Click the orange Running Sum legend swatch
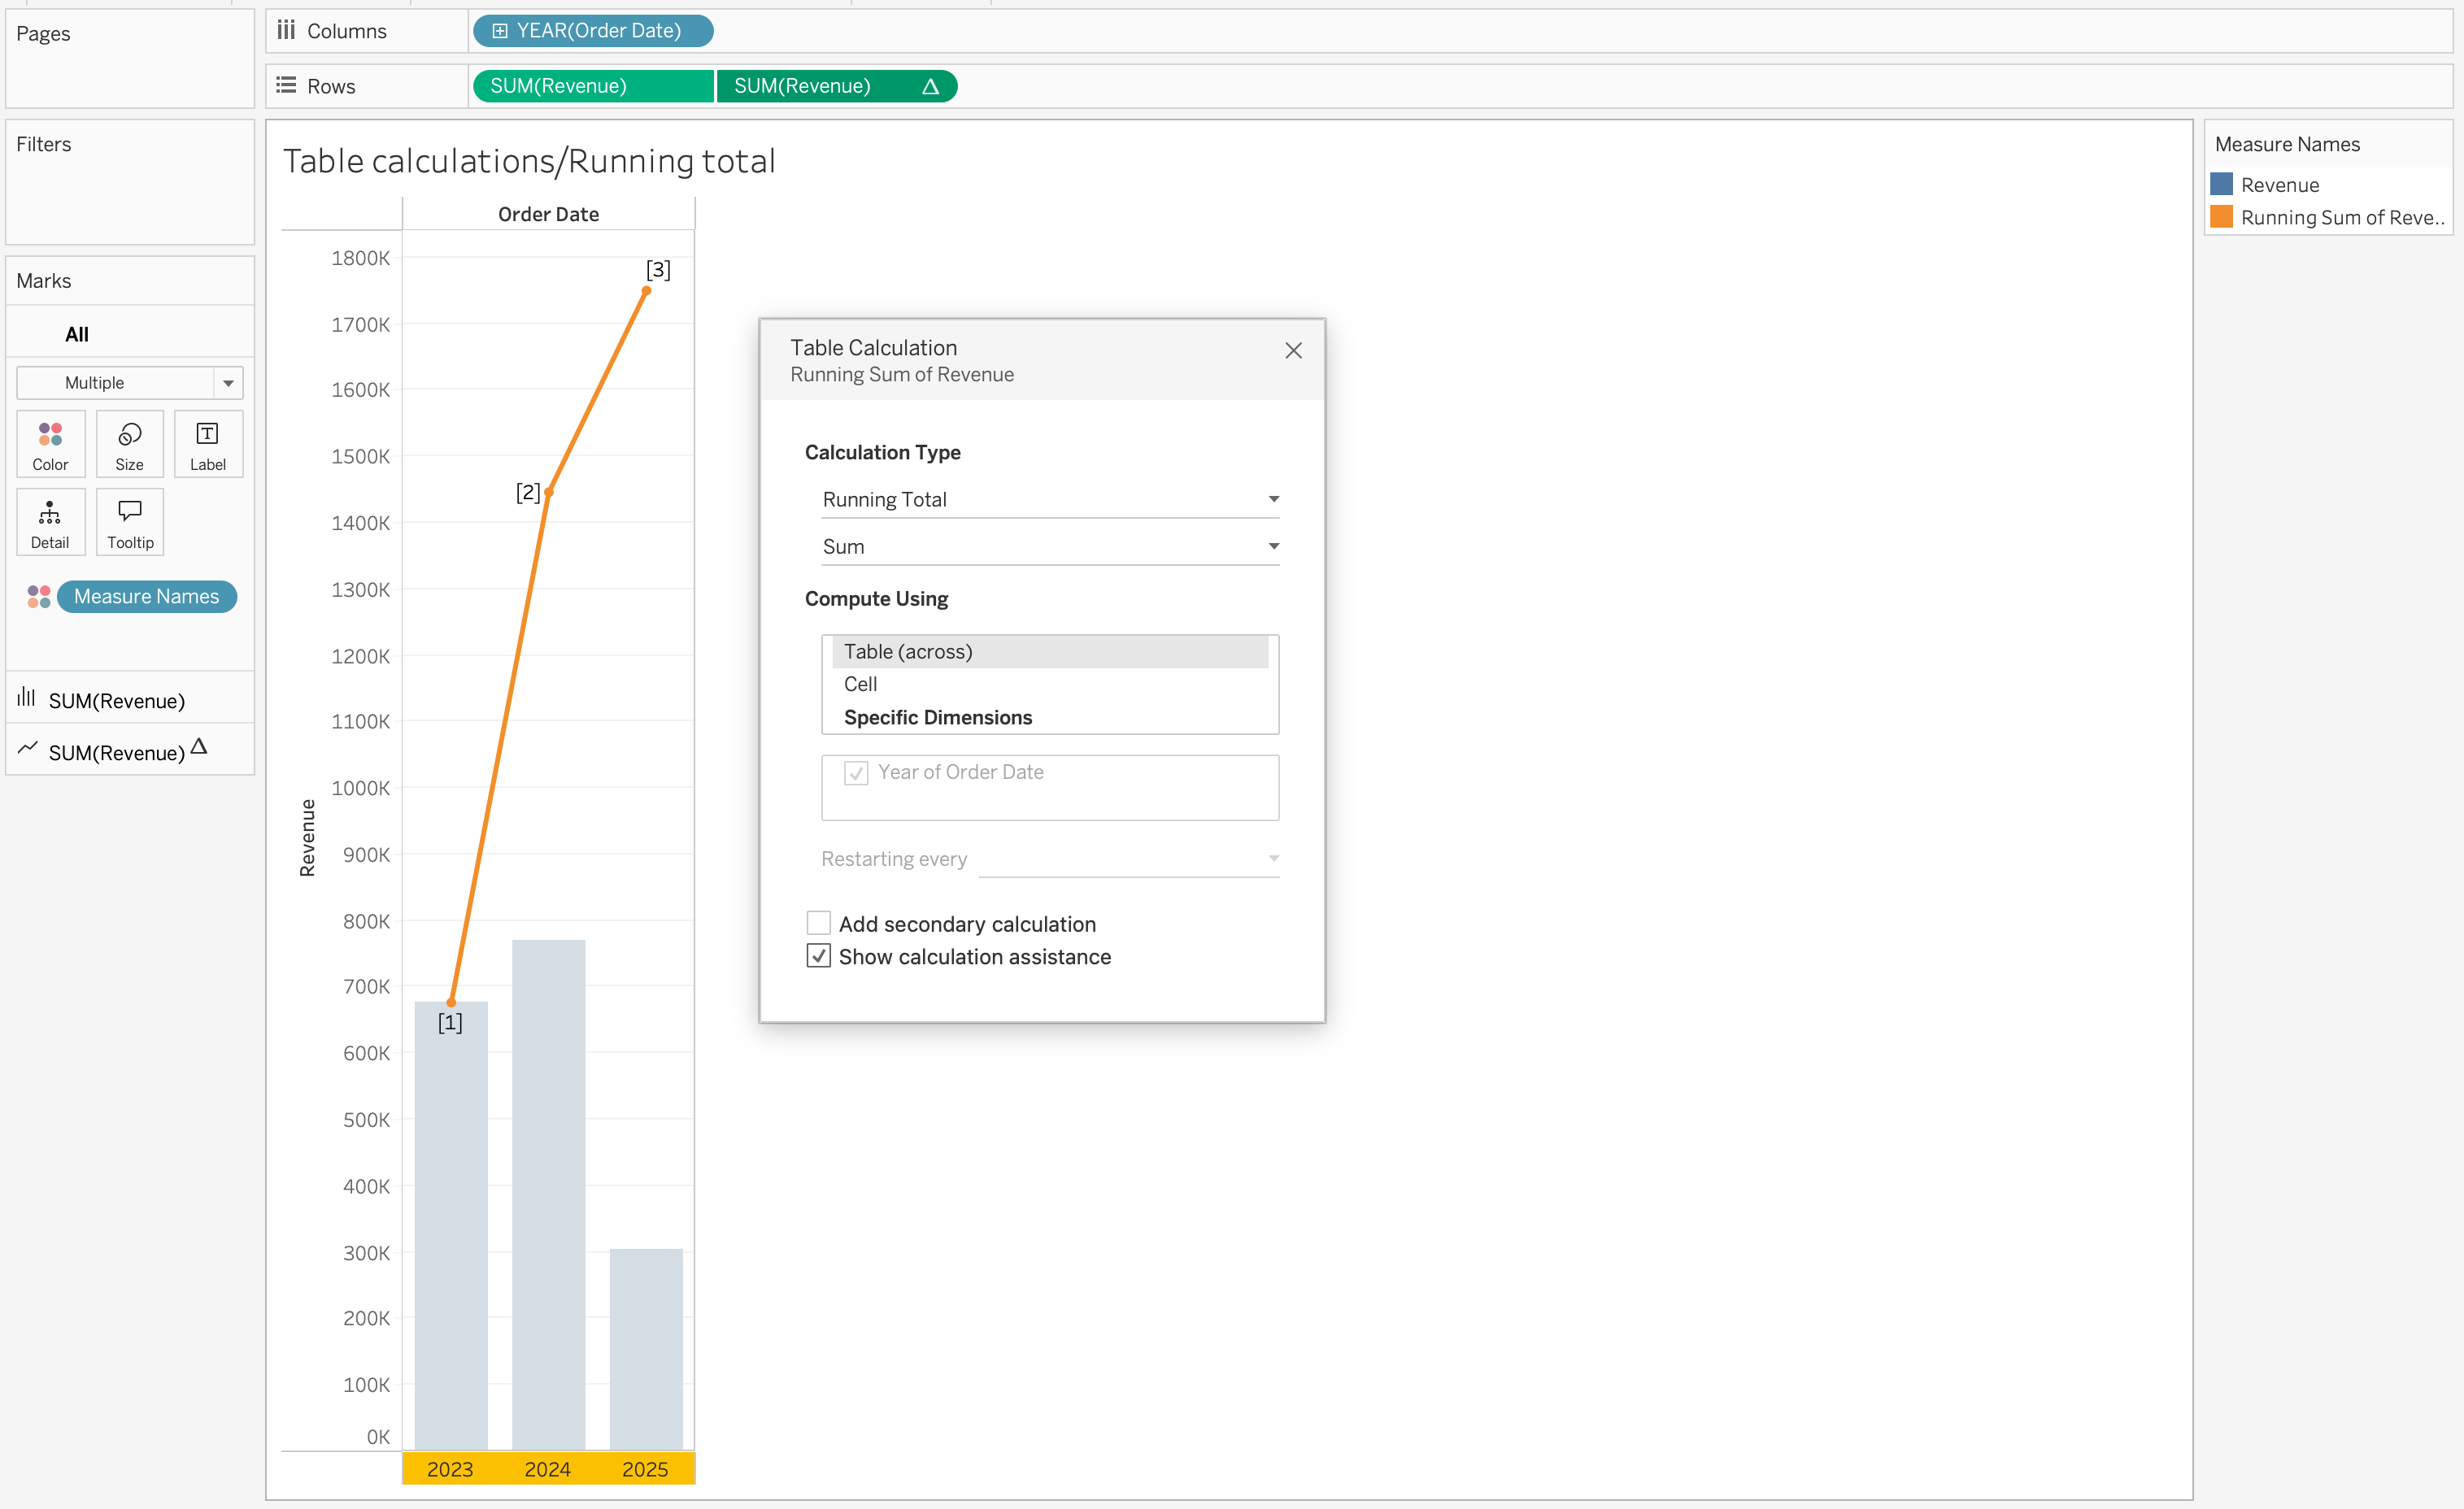 (2221, 217)
